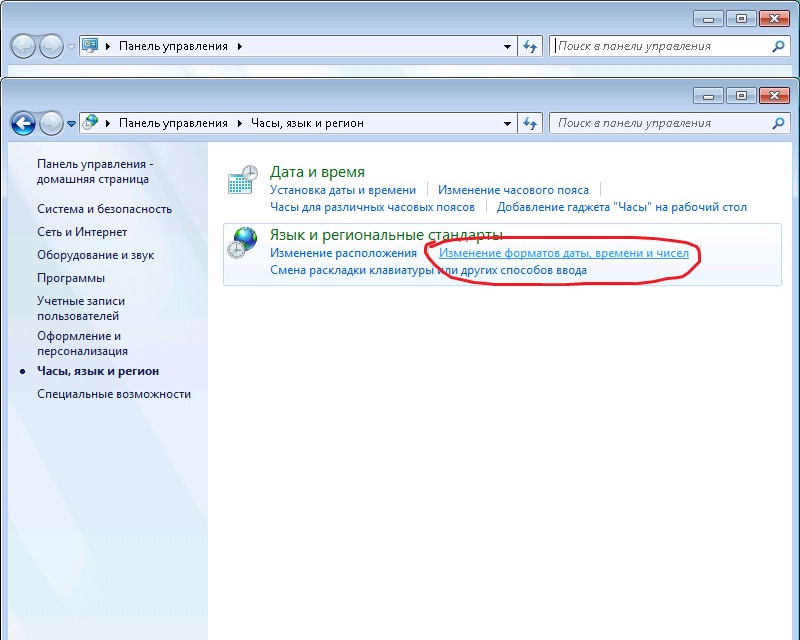
Task: Click the Control Panel icon in background address bar
Action: click(90, 45)
